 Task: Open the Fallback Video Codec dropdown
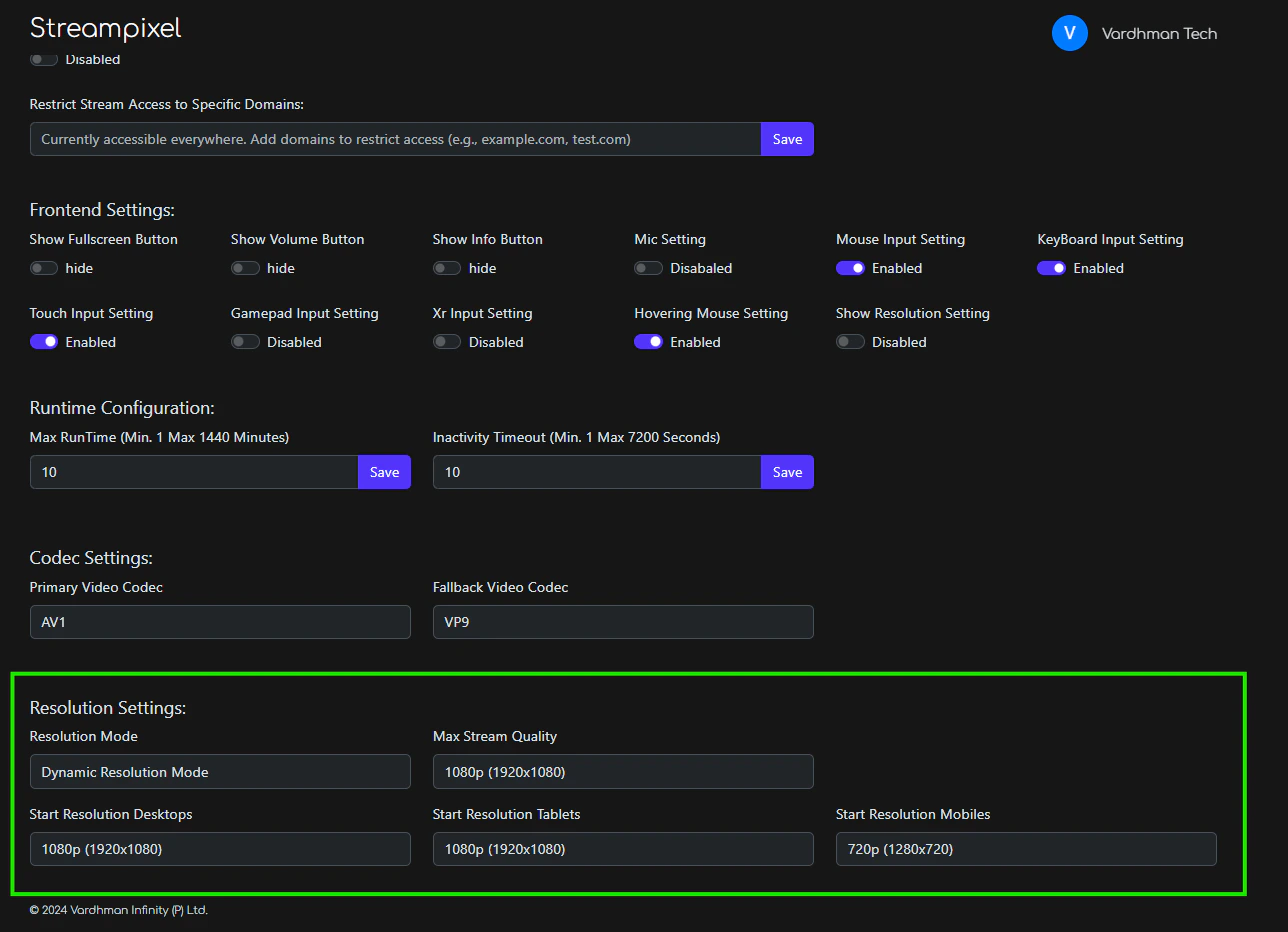pos(623,622)
